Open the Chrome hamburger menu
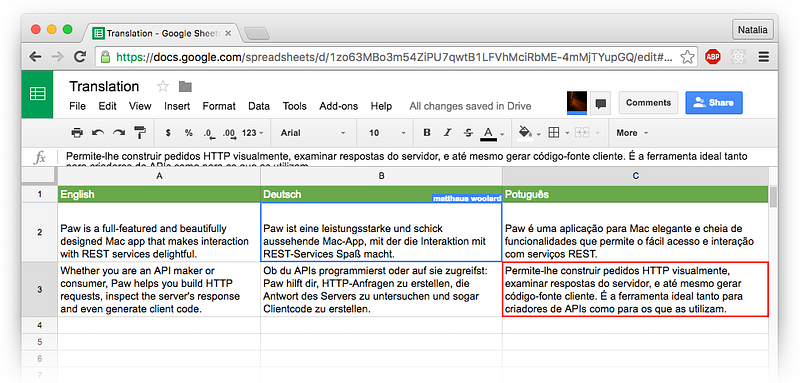Image resolution: width=800 pixels, height=383 pixels. (764, 57)
